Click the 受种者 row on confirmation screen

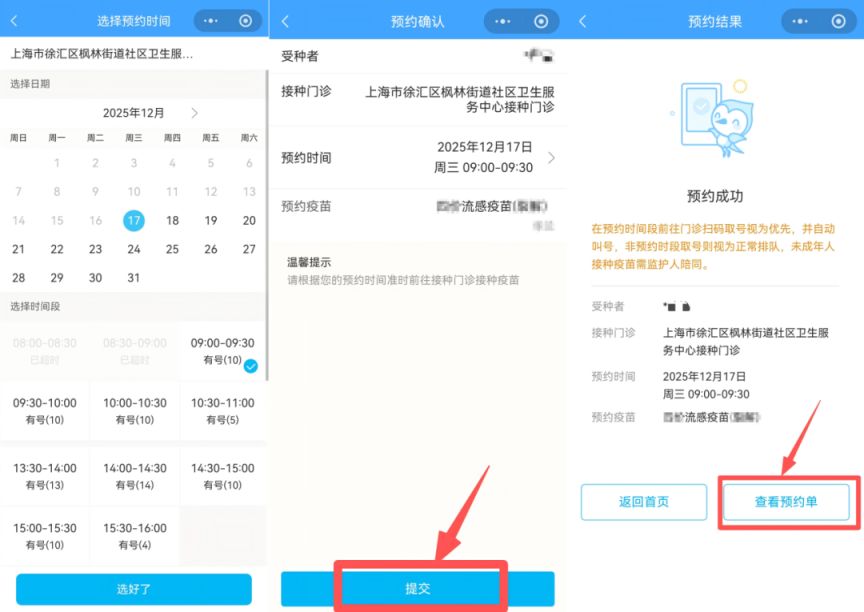tap(418, 56)
